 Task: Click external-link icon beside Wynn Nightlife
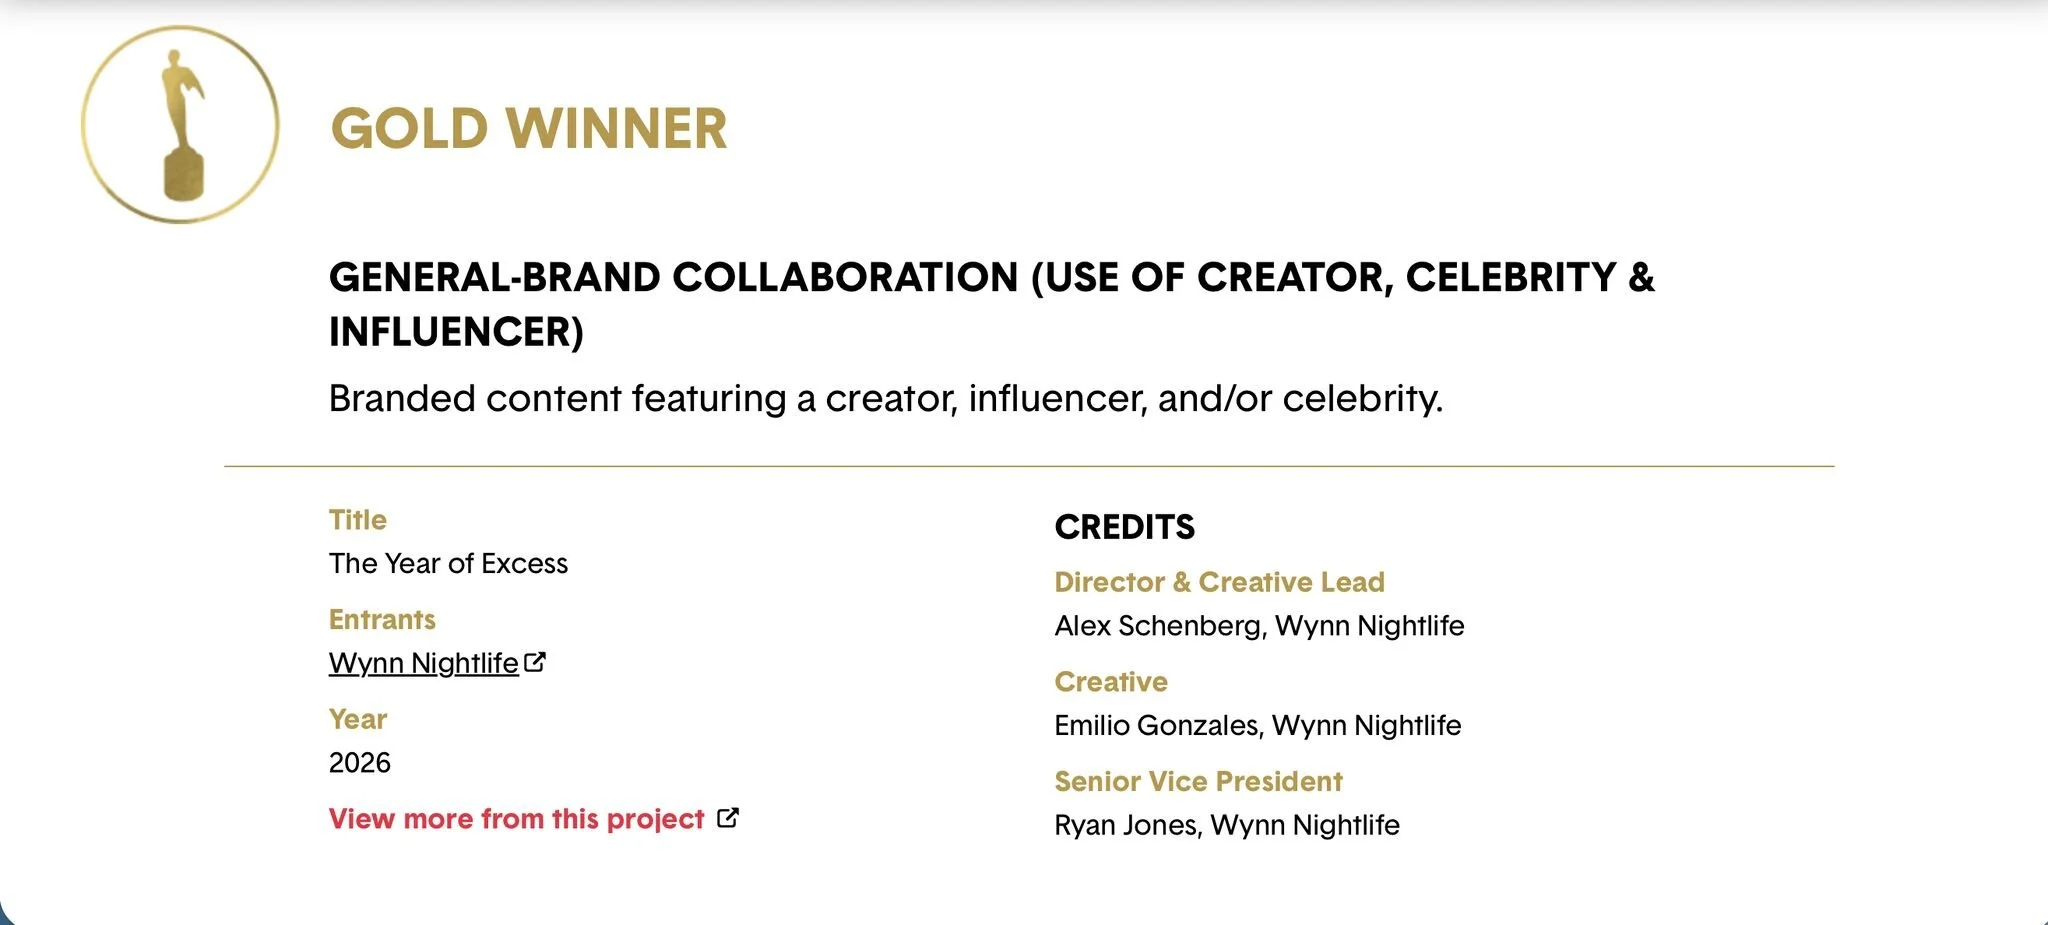(x=535, y=662)
